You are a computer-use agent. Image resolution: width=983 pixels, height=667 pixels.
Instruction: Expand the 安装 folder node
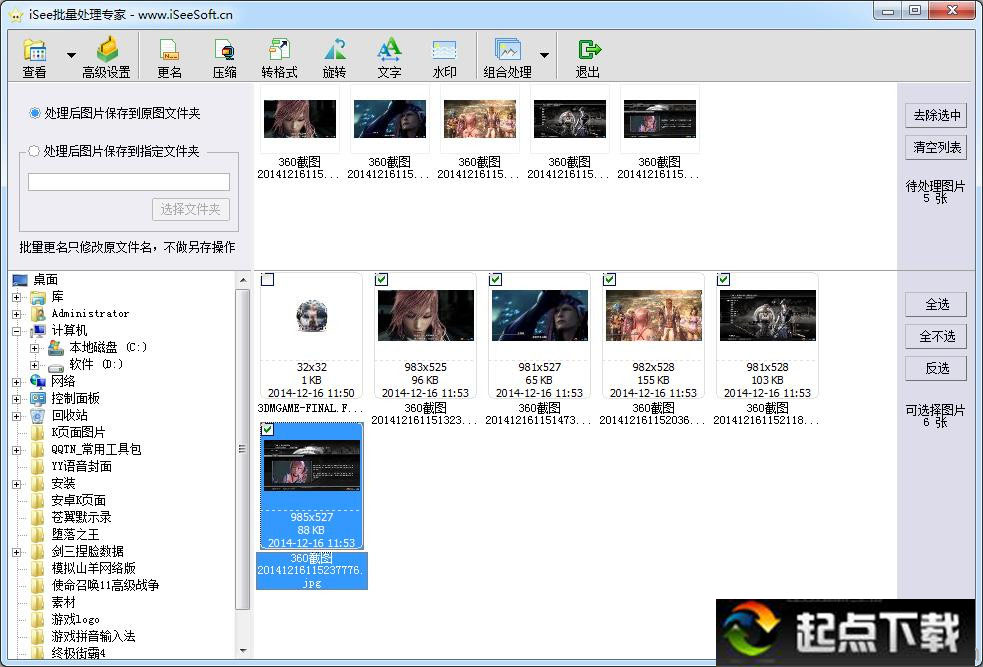tap(17, 484)
